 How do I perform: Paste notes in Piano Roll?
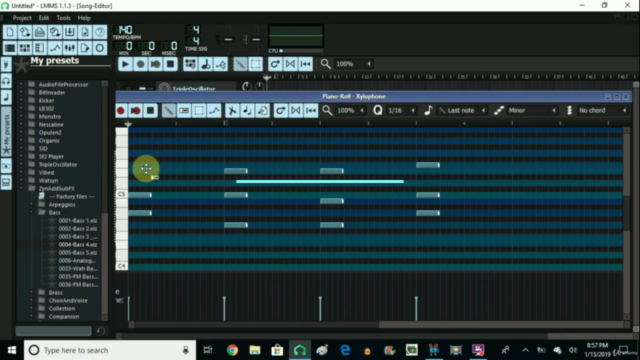pos(263,111)
